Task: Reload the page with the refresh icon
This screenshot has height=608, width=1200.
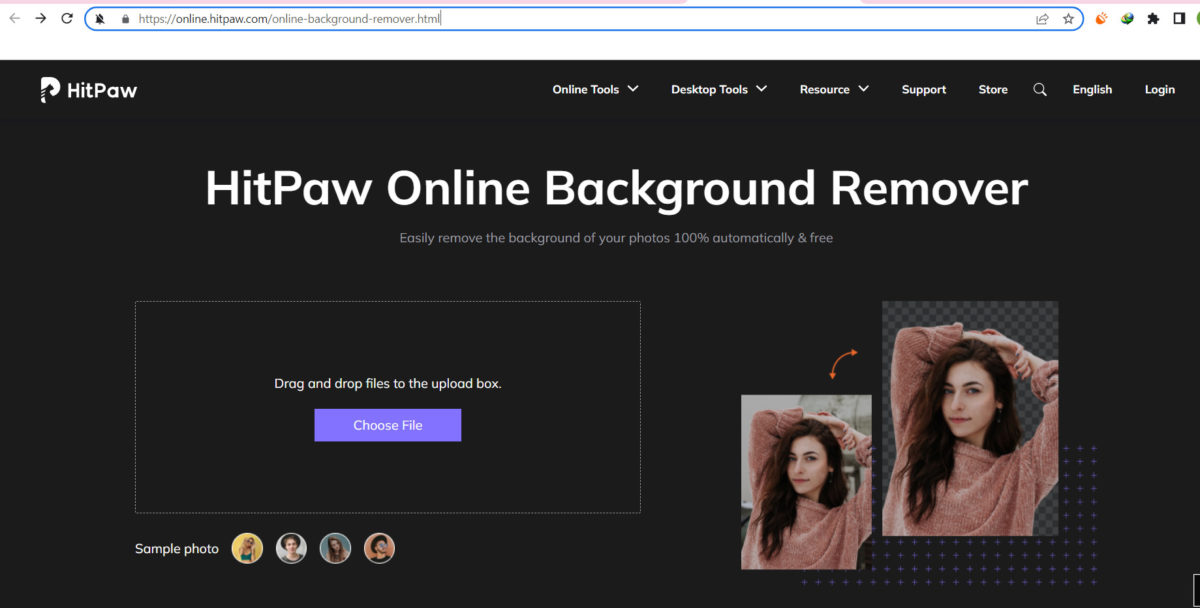Action: (x=67, y=19)
